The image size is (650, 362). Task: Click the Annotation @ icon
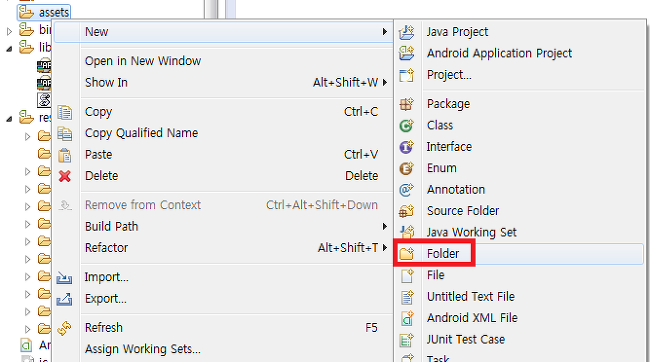click(x=406, y=190)
